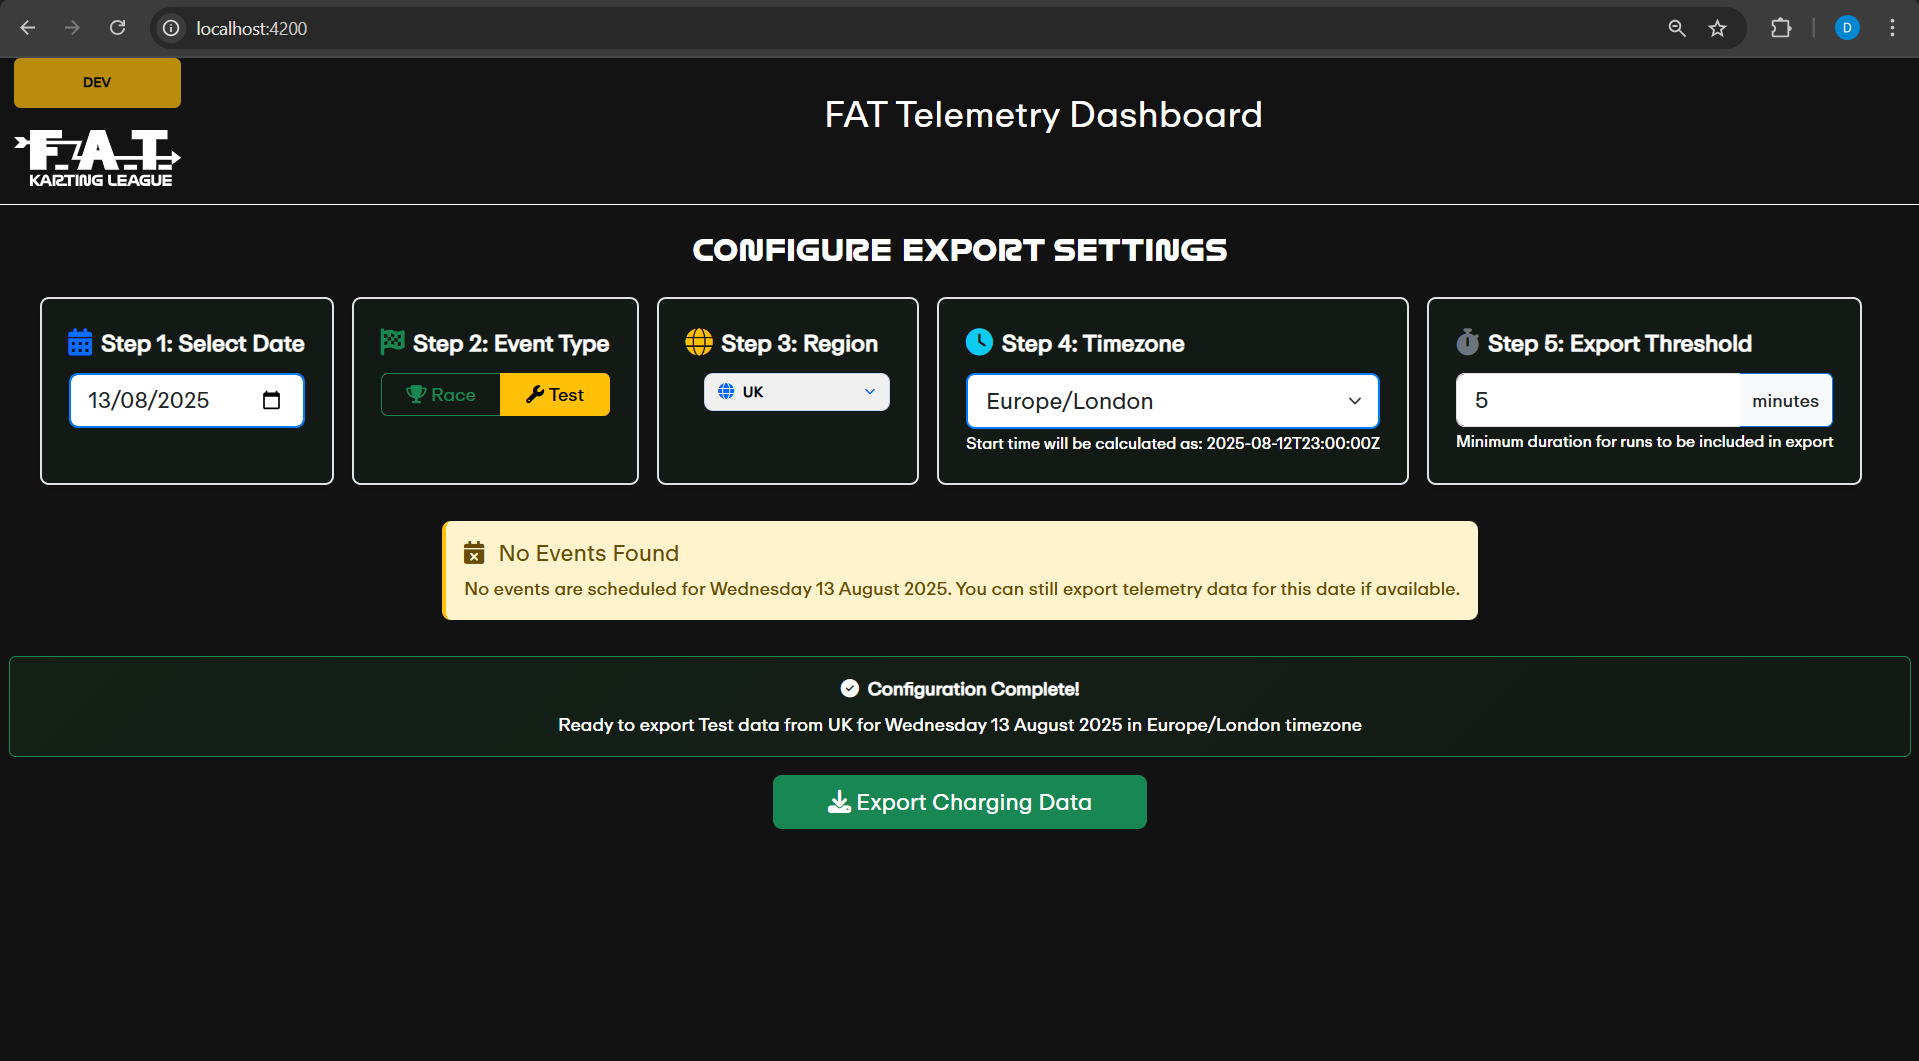Click the Step 2: Event Type heading
This screenshot has height=1061, width=1919.
(x=511, y=343)
